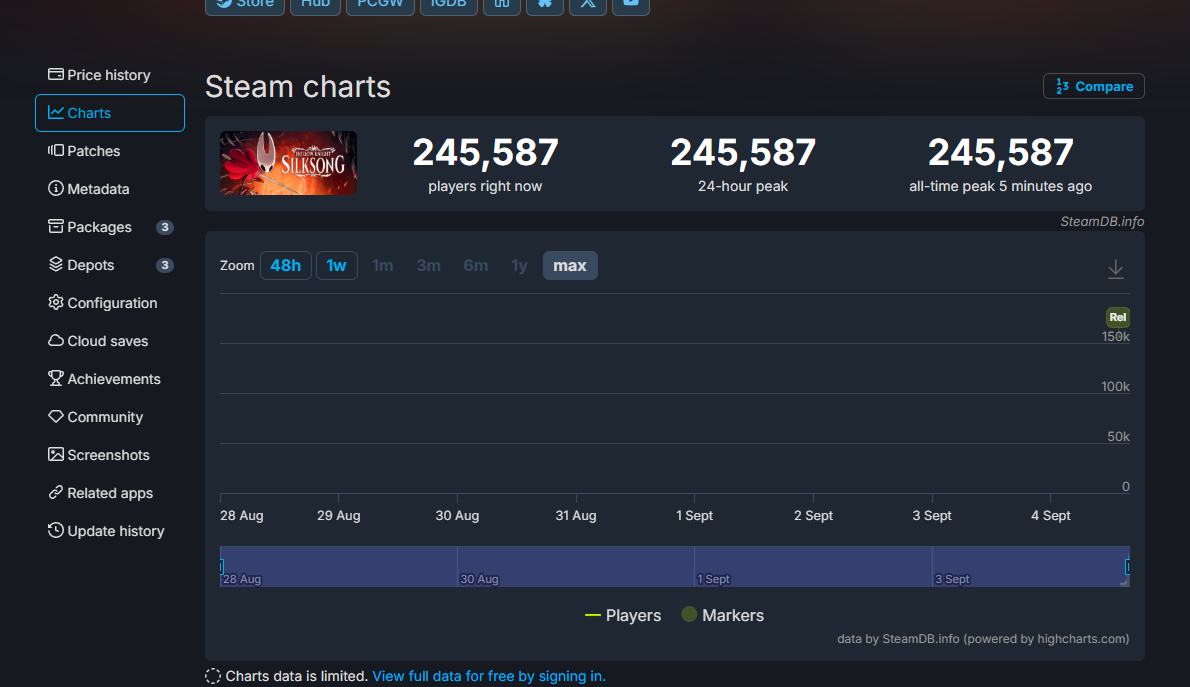Open 'View full data for free by signing in' link
This screenshot has height=687, width=1190.
[489, 676]
